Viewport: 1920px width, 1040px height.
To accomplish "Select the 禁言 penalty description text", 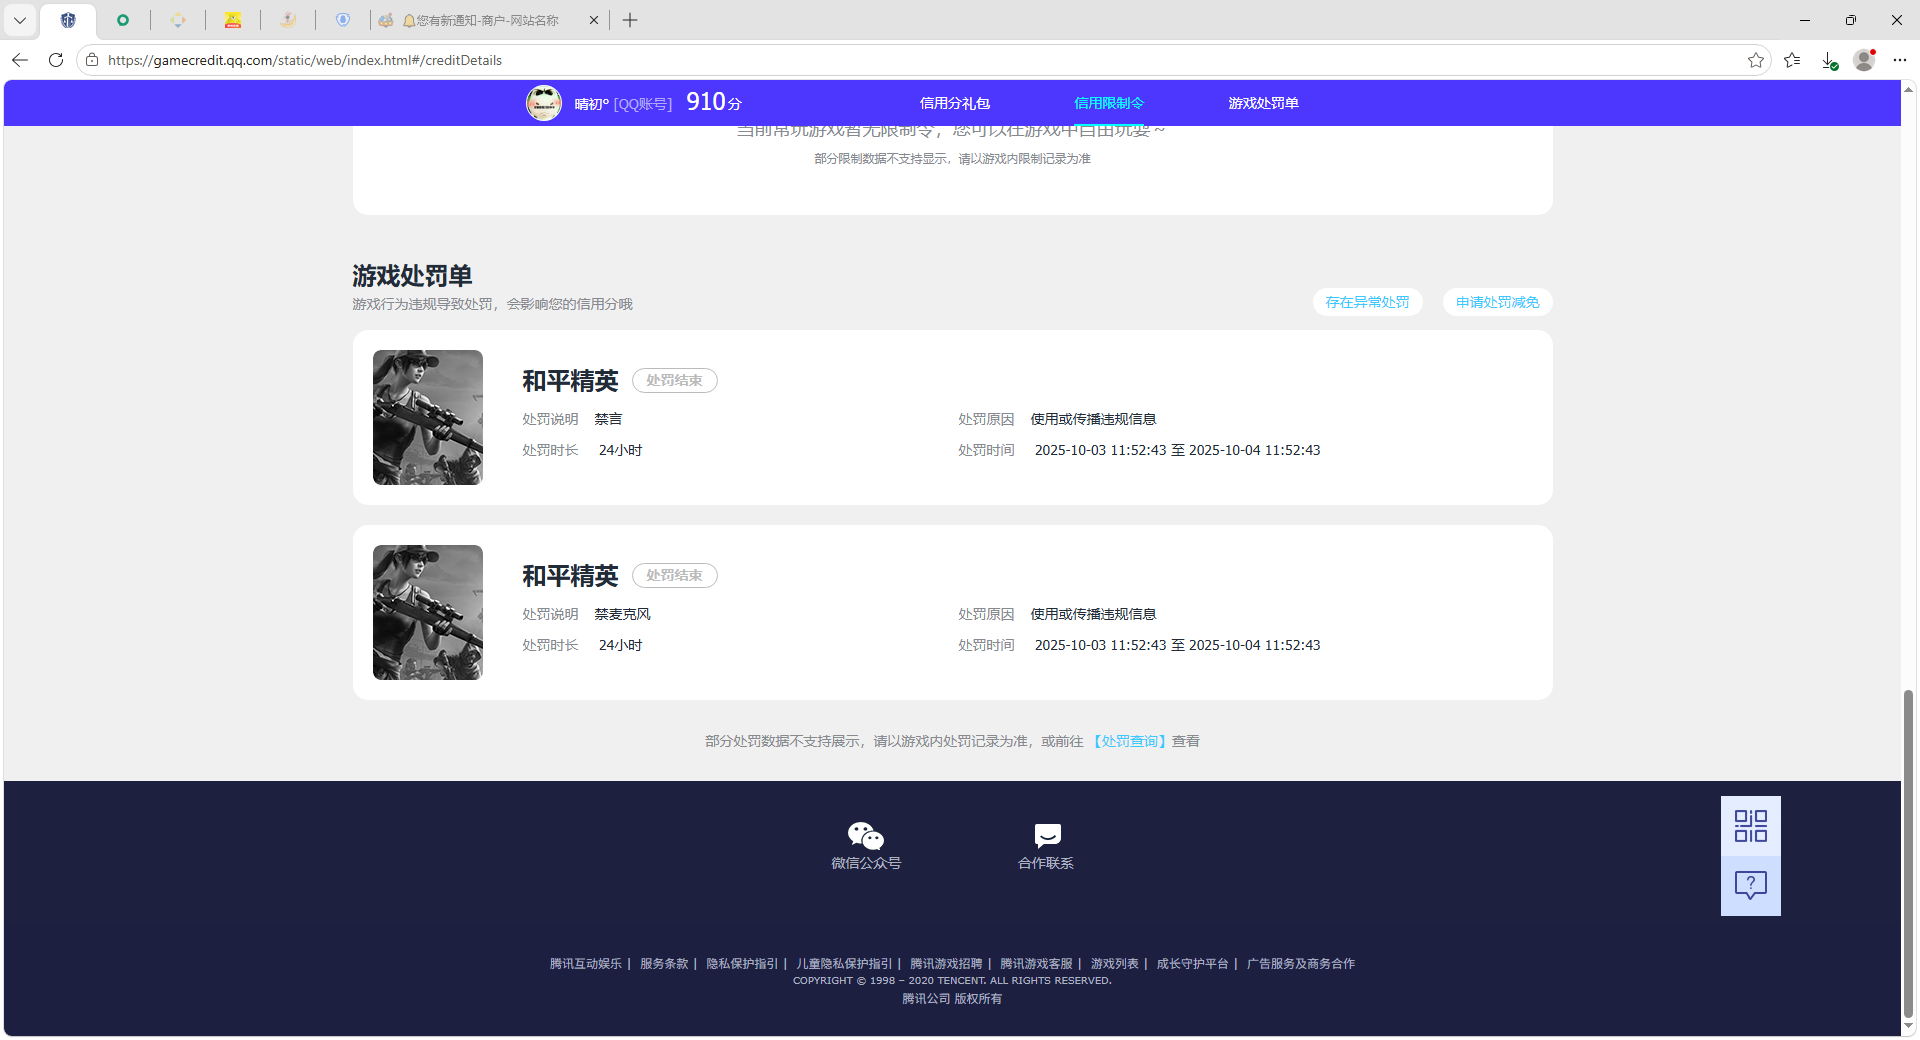I will pyautogui.click(x=608, y=419).
